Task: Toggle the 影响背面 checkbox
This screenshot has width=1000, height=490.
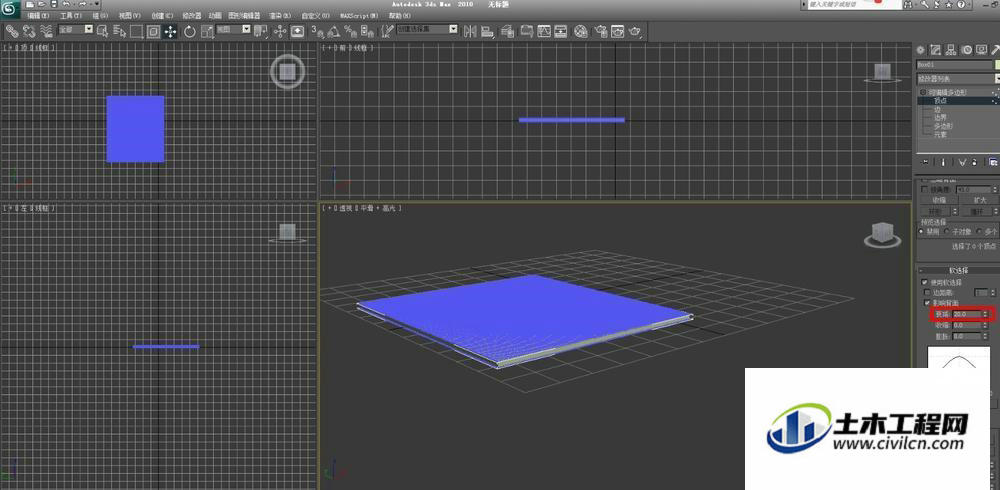Action: click(927, 302)
